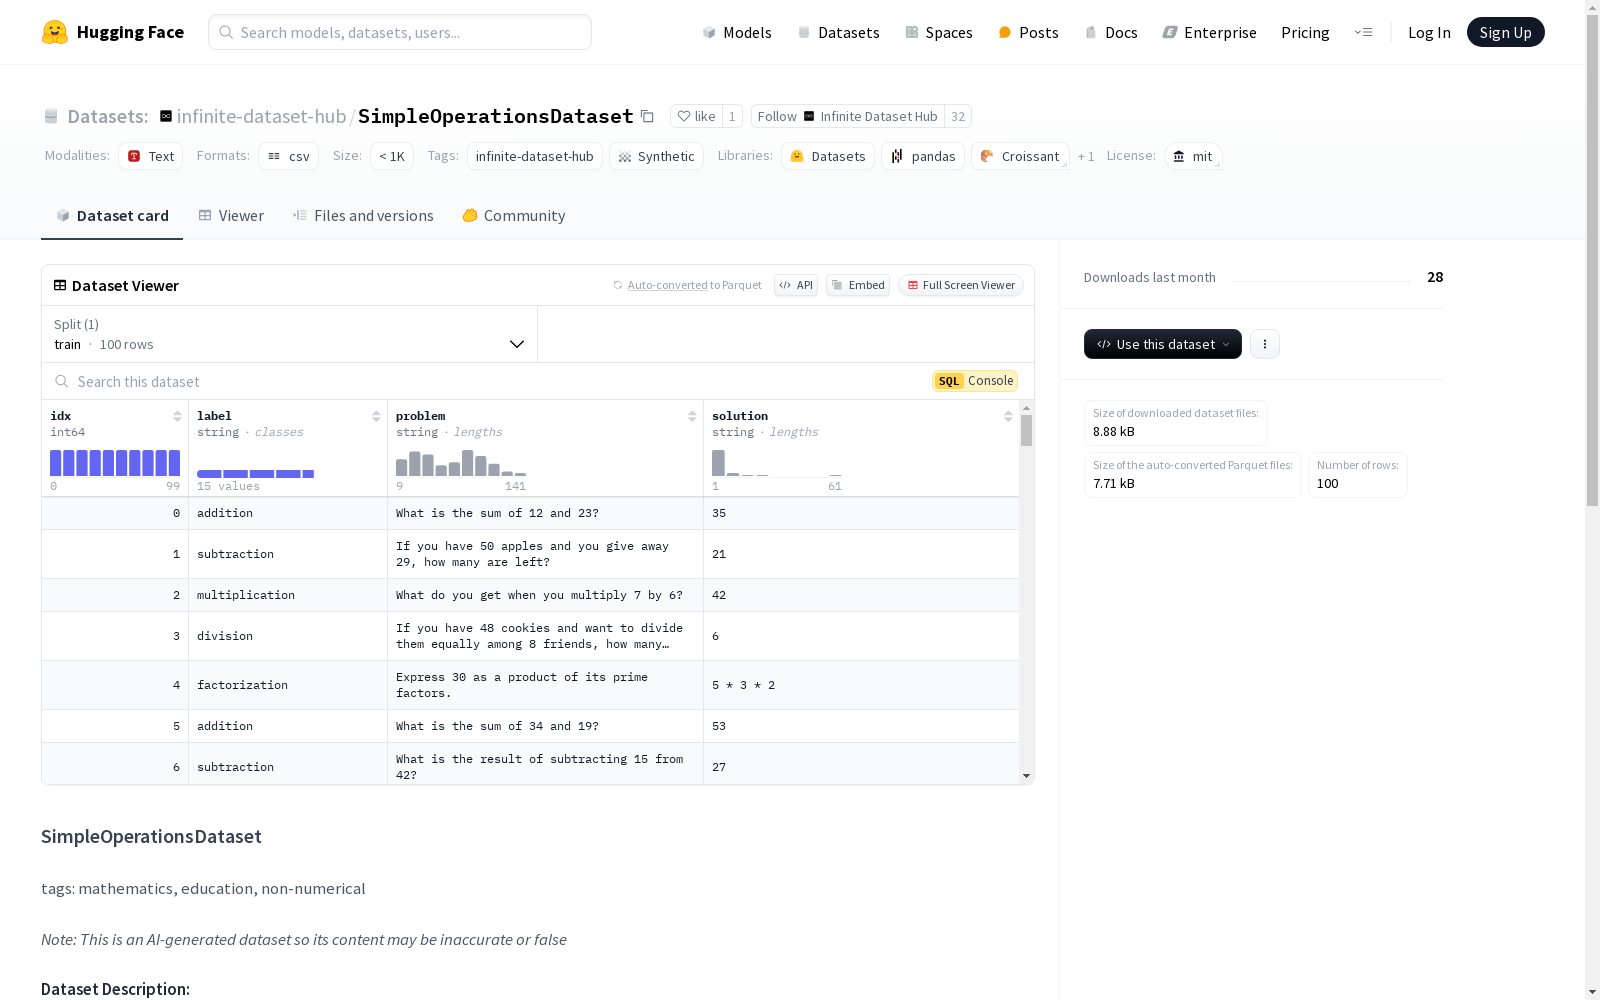1600x1000 pixels.
Task: Click the SimpleOperationsDataset title heading
Action: click(151, 837)
